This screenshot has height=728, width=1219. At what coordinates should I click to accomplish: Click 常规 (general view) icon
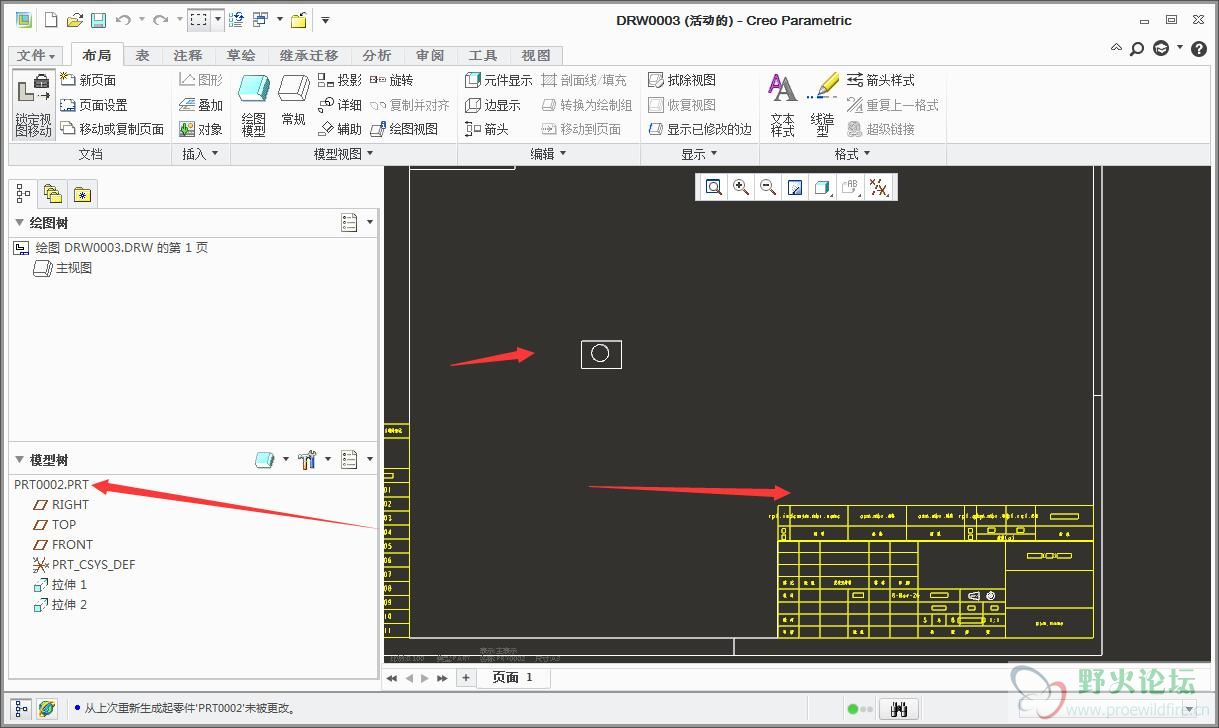click(293, 100)
